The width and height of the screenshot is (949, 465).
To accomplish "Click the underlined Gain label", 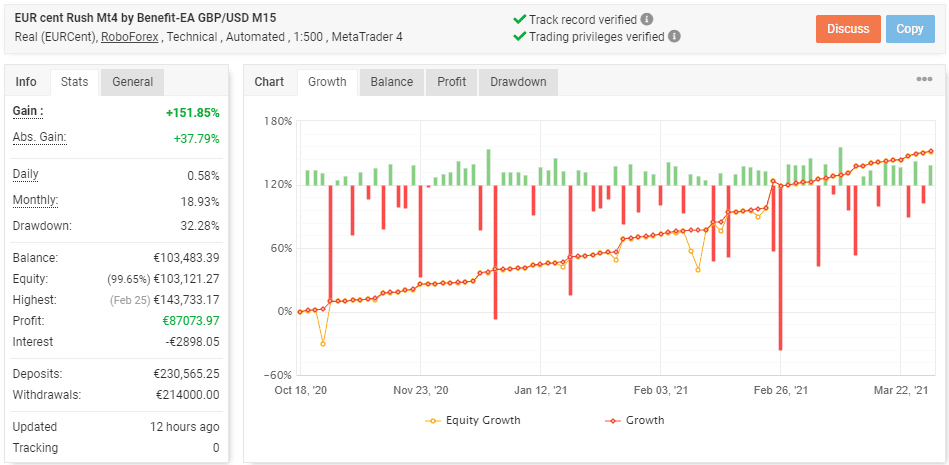I will [x=28, y=112].
